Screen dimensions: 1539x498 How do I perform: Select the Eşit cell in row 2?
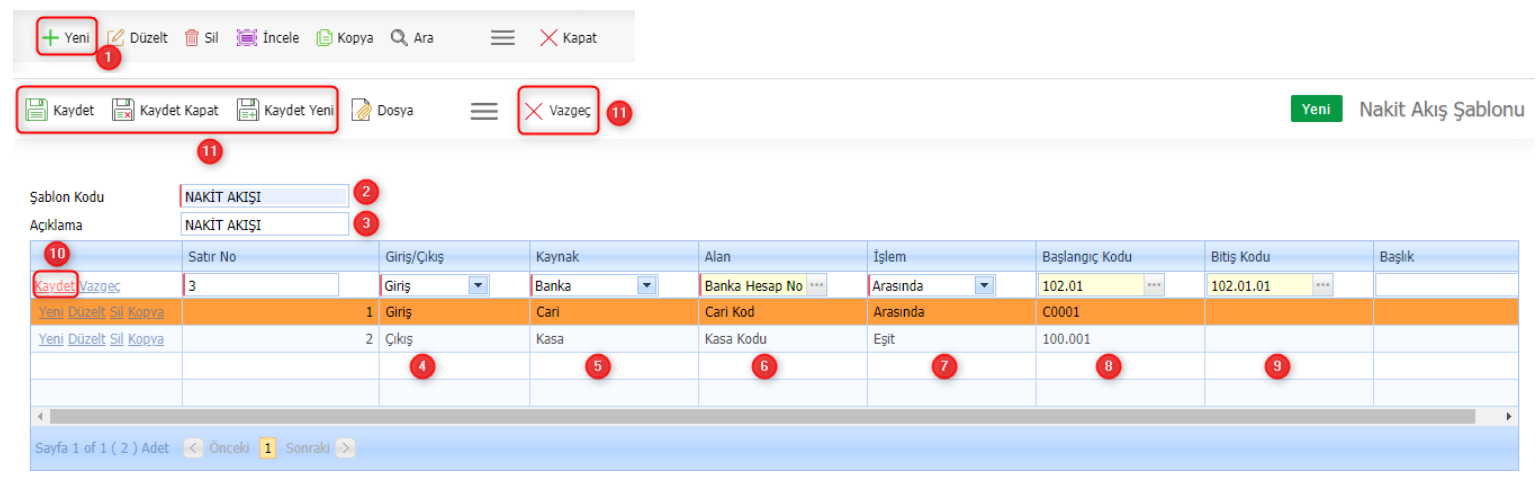tap(951, 339)
